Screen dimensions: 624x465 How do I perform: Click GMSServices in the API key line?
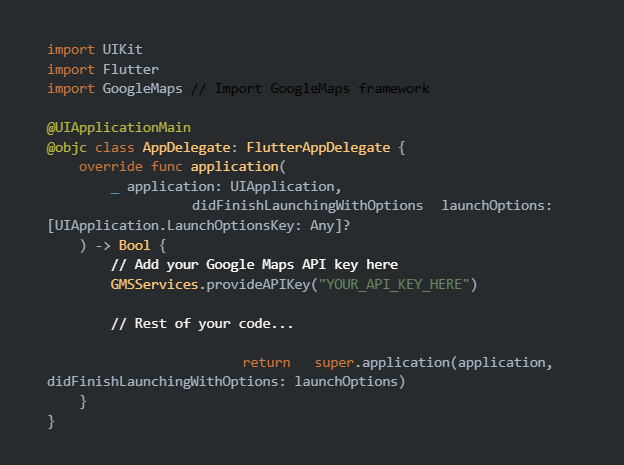154,284
